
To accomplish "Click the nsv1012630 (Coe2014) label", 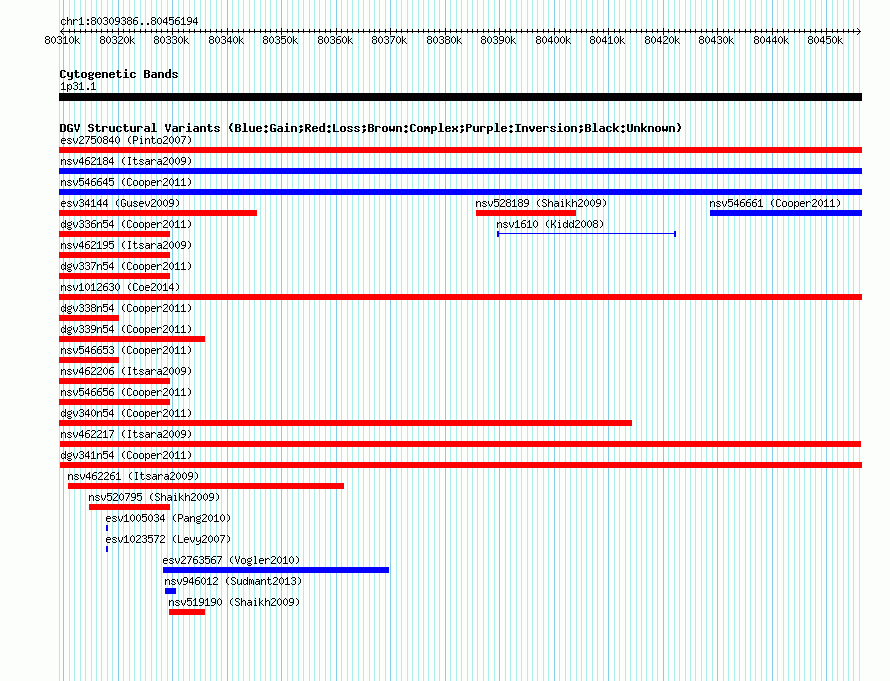I will coord(120,287).
